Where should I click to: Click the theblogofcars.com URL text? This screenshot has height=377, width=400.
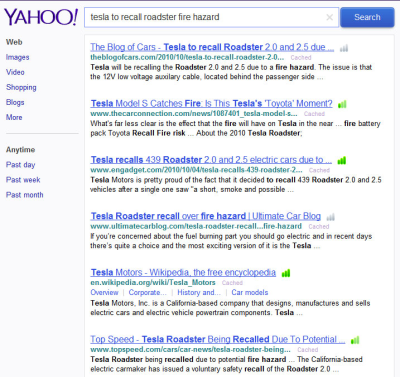(x=187, y=57)
